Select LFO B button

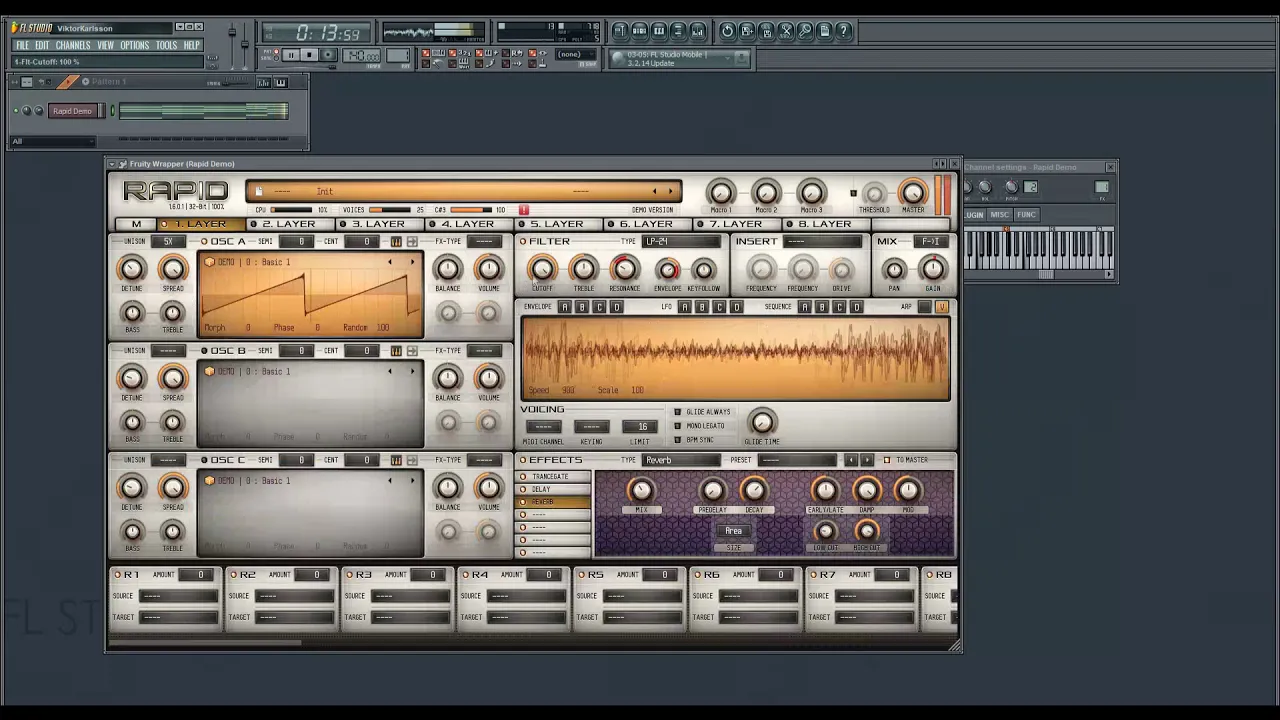click(x=702, y=307)
